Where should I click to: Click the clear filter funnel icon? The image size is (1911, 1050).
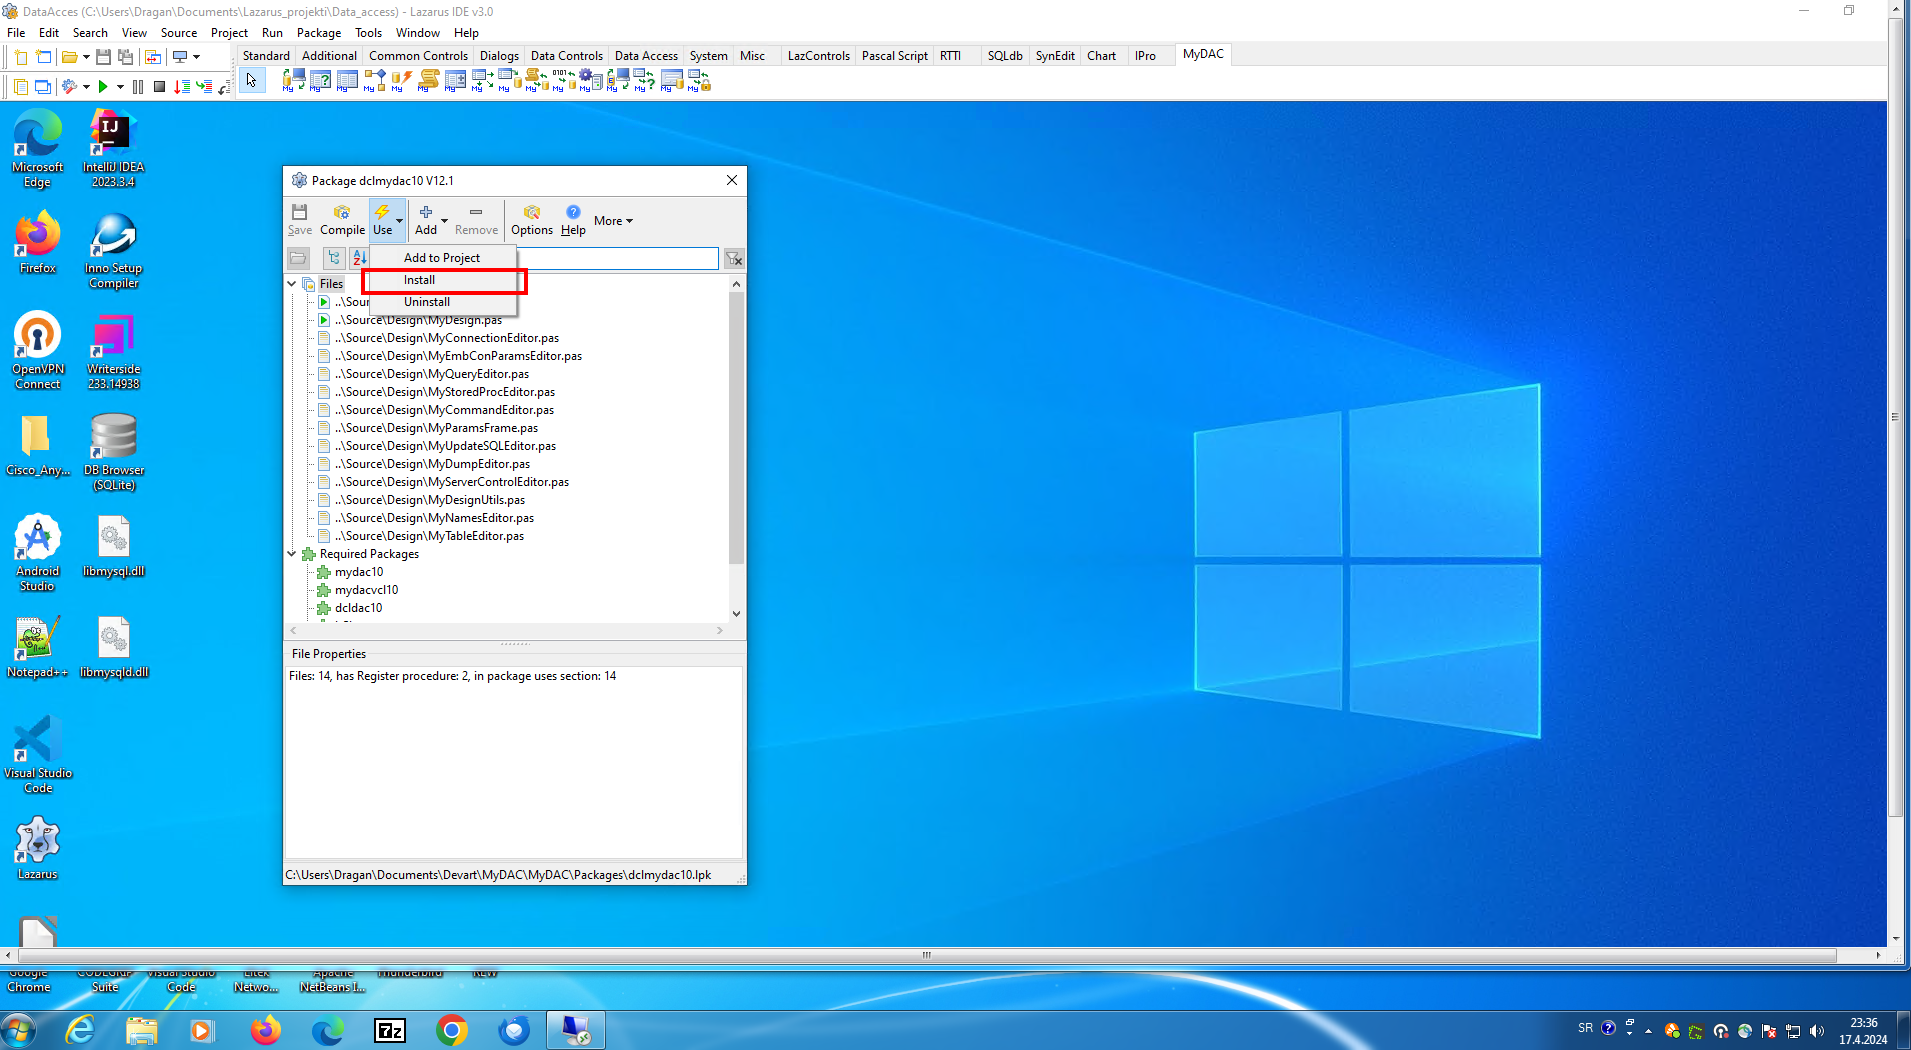(734, 258)
